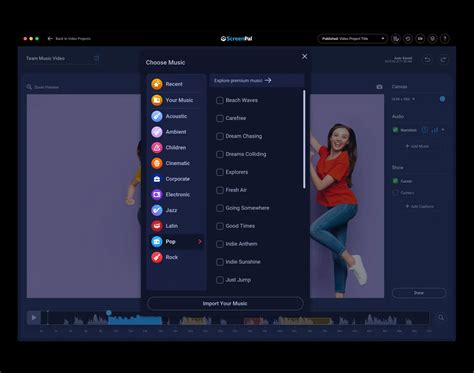Play the video from the timeline
Screen dimensions: 474x373
[x=34, y=318]
